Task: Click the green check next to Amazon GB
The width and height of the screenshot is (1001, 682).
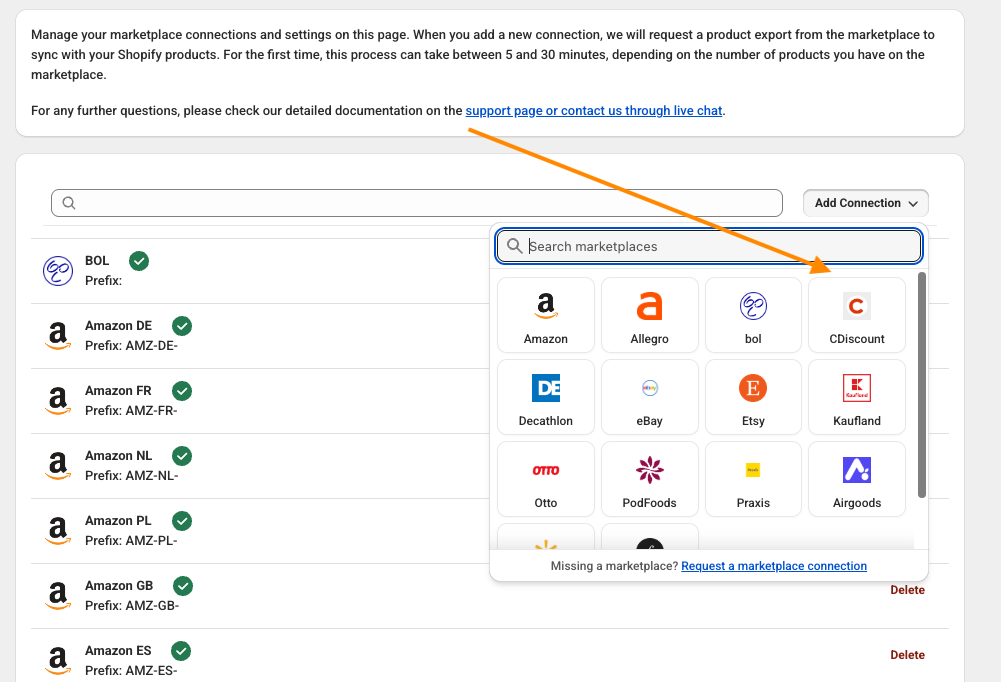Action: tap(183, 586)
